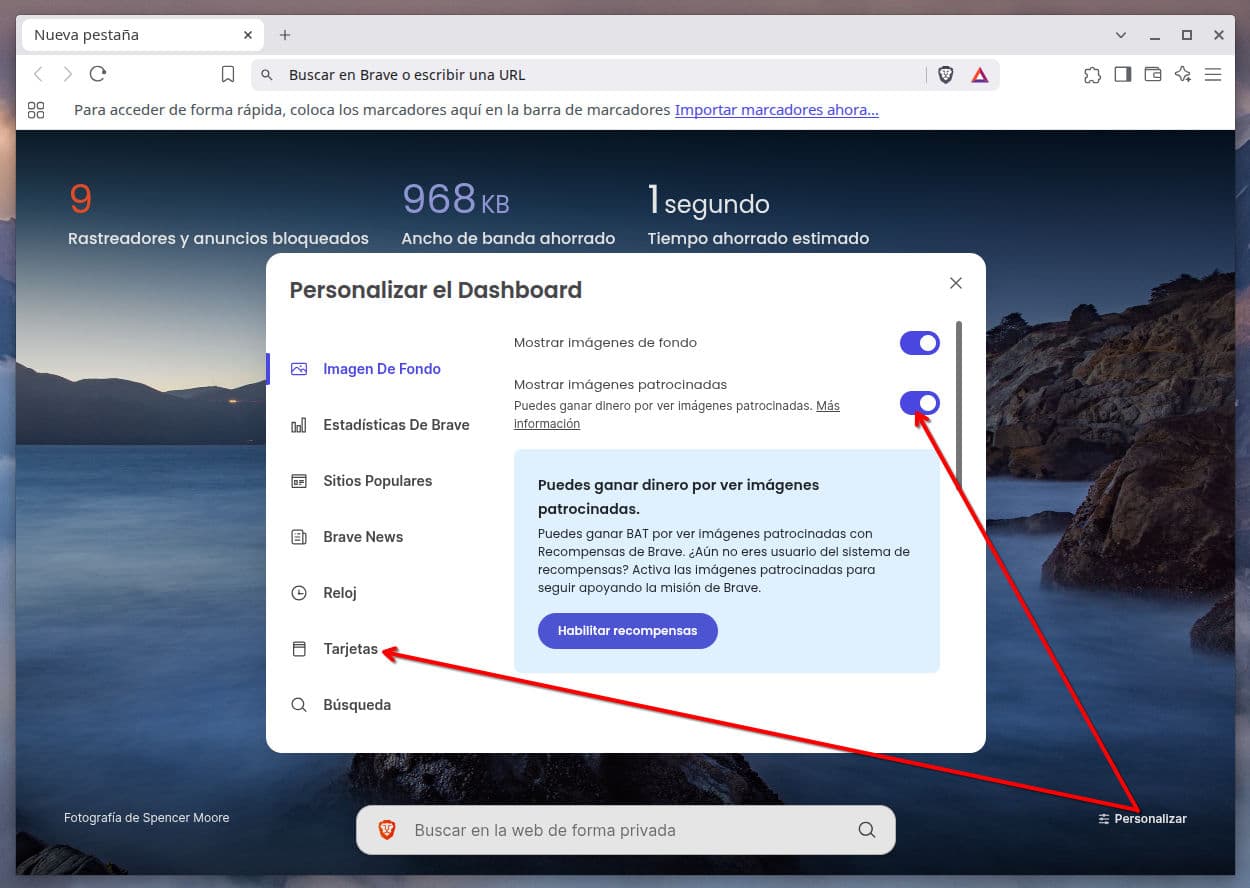The image size is (1250, 888).
Task: Click the Brave Shields lion icon
Action: tap(945, 75)
